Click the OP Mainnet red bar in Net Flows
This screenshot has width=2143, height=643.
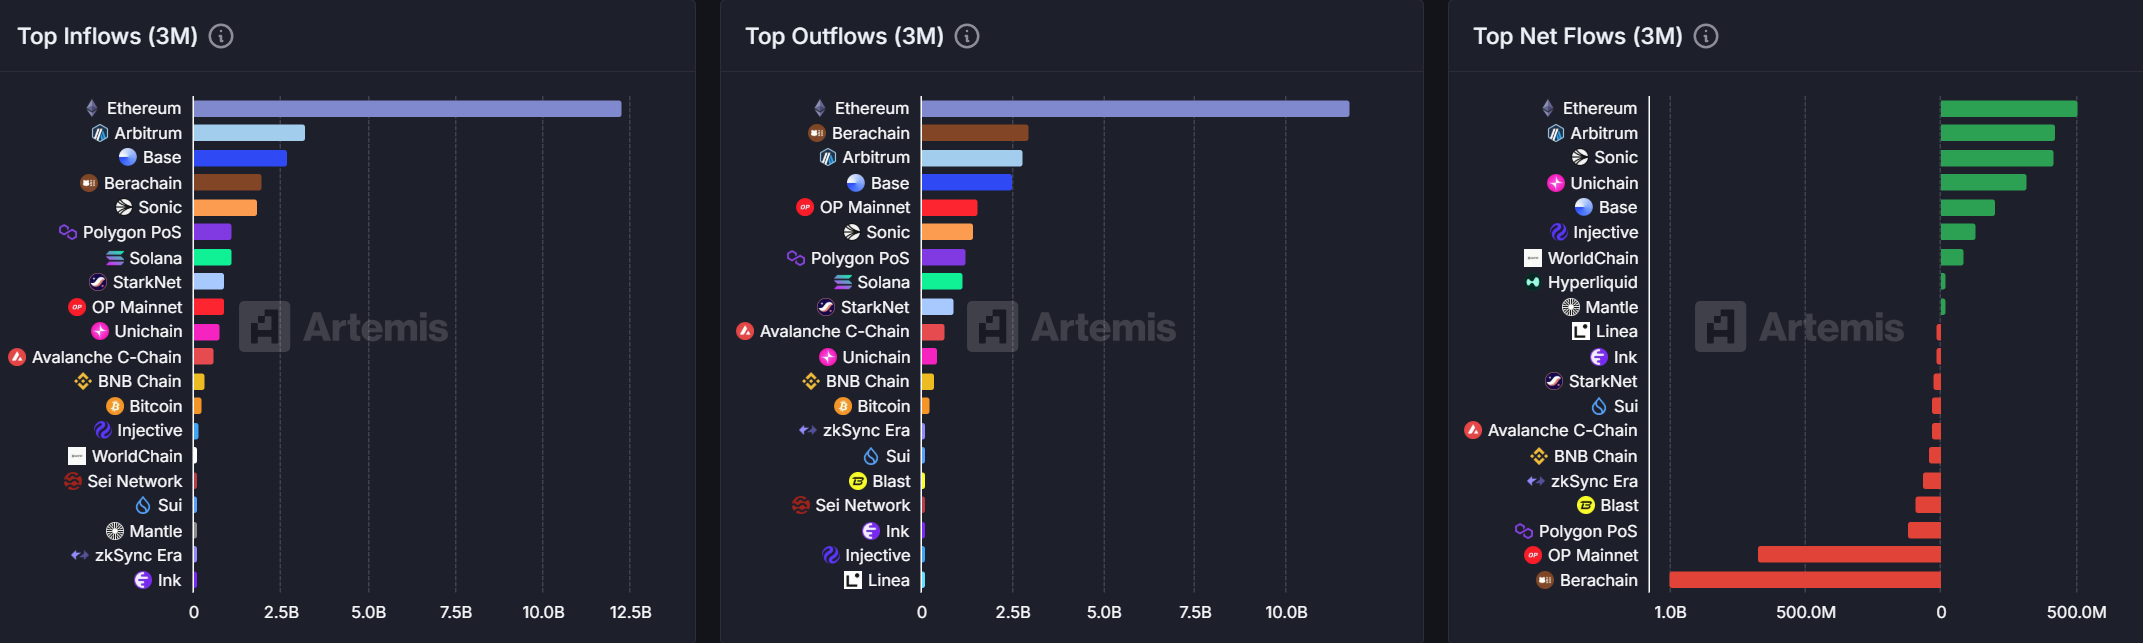(1849, 555)
